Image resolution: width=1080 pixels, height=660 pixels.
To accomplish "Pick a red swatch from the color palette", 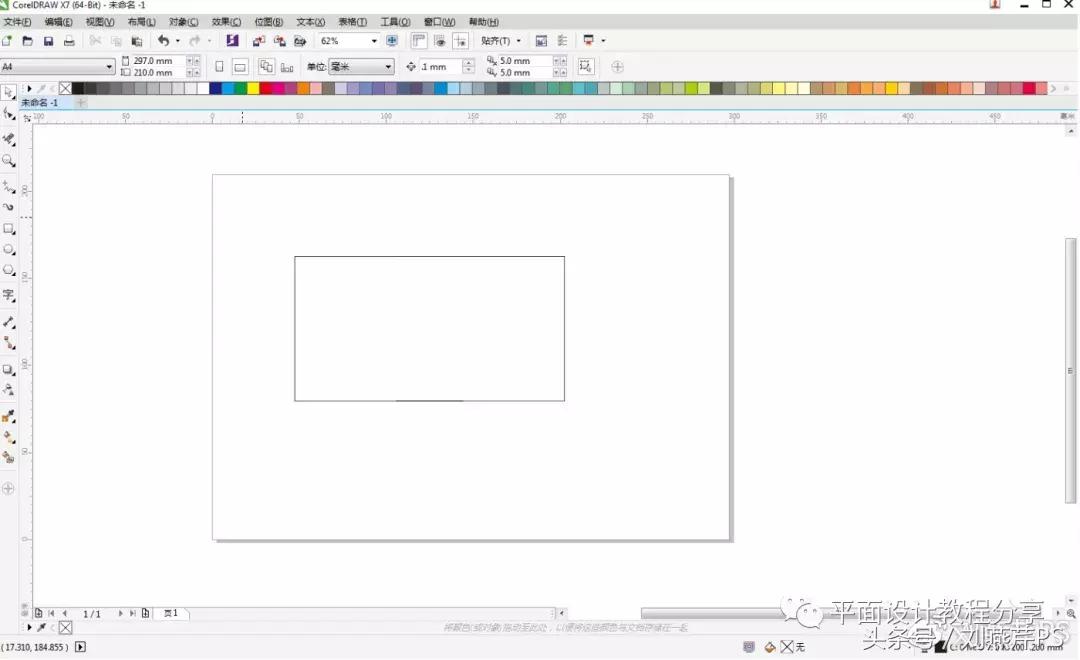I will pos(267,89).
